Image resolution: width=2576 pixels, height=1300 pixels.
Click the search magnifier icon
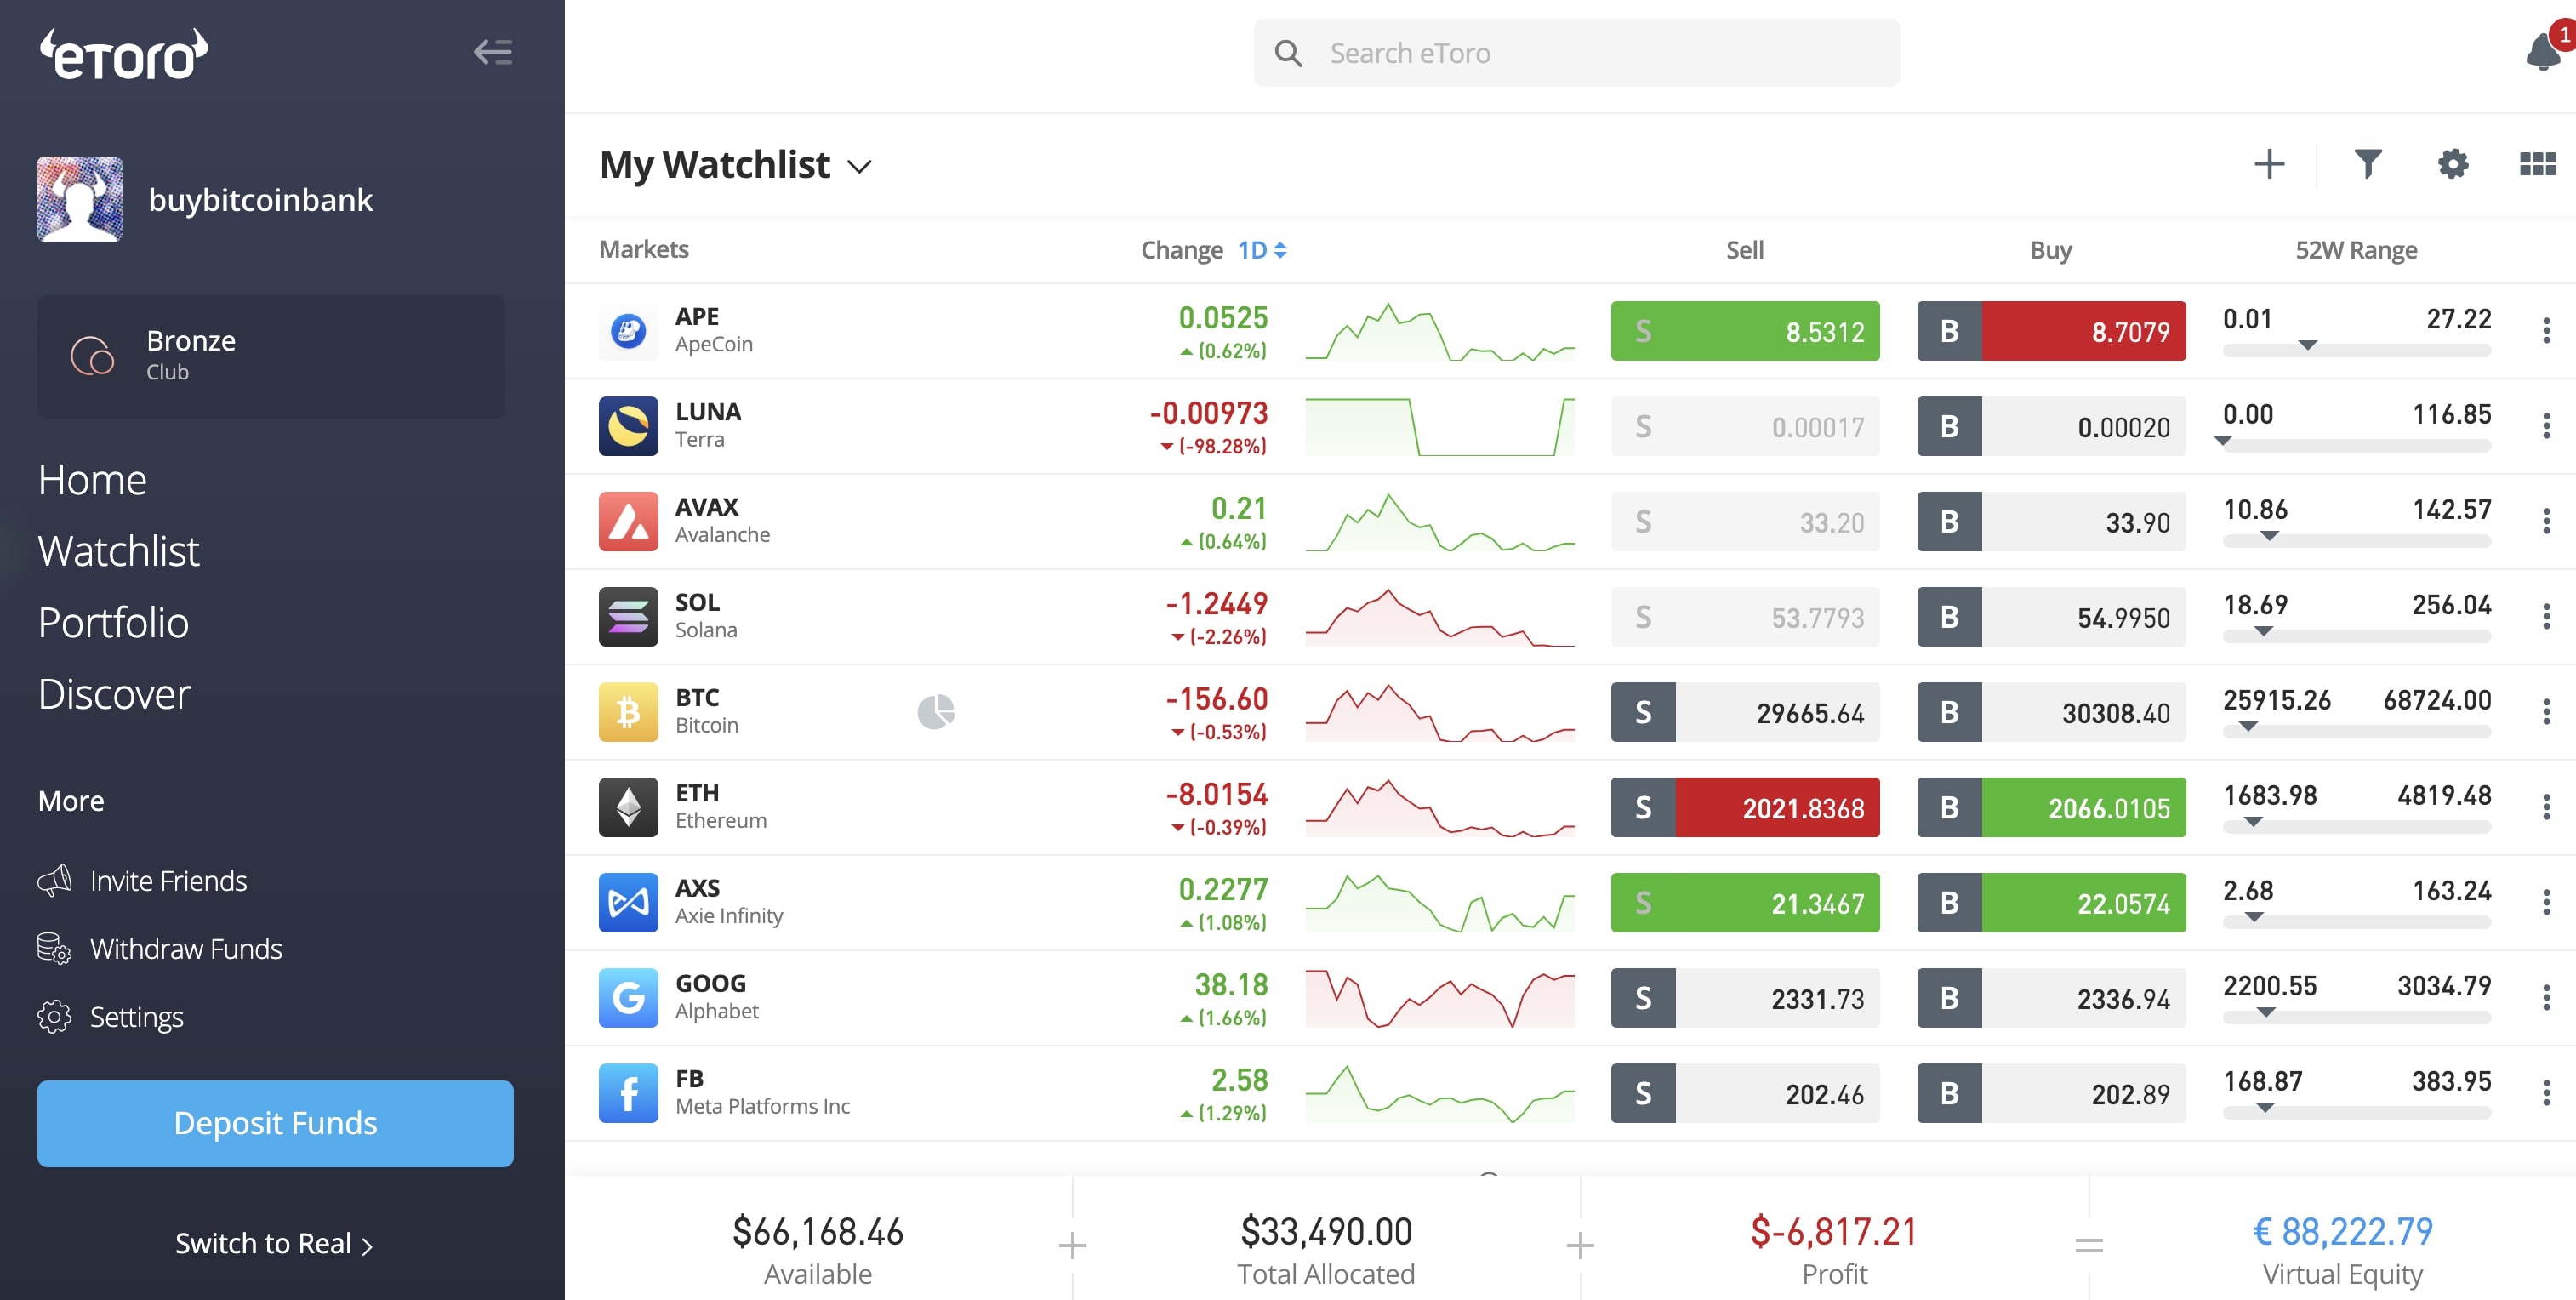[x=1288, y=53]
